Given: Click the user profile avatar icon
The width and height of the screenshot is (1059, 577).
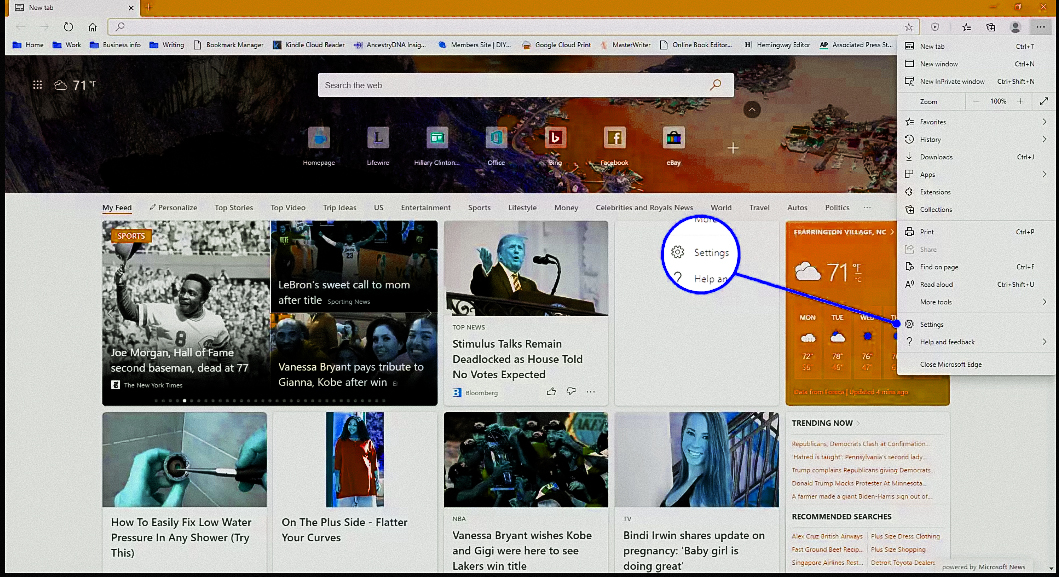Looking at the screenshot, I should [1016, 27].
